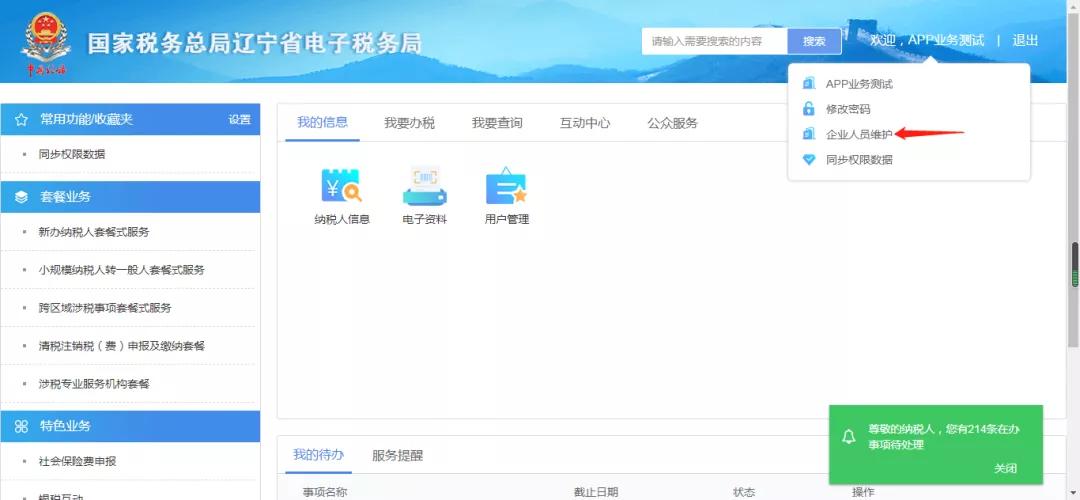Switch to the 我的信息 tab
1080x500 pixels.
[322, 123]
